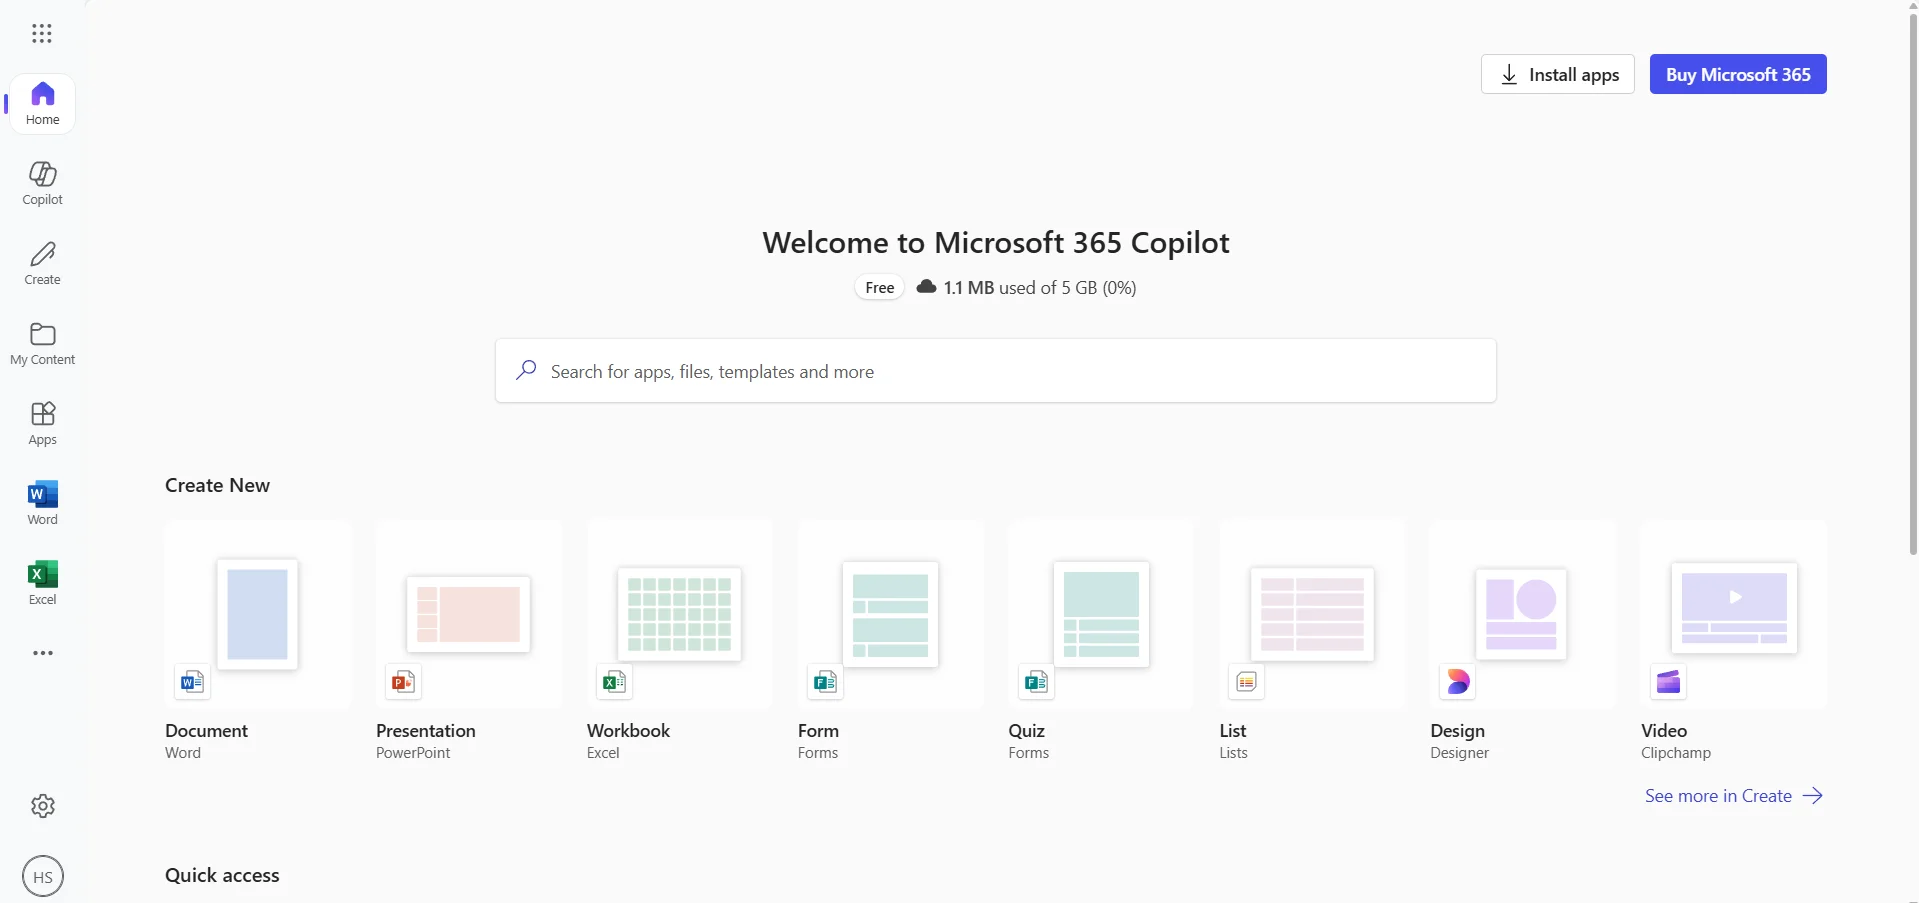The image size is (1919, 903).
Task: Click the Designer icon on Design card
Action: [x=1458, y=682]
